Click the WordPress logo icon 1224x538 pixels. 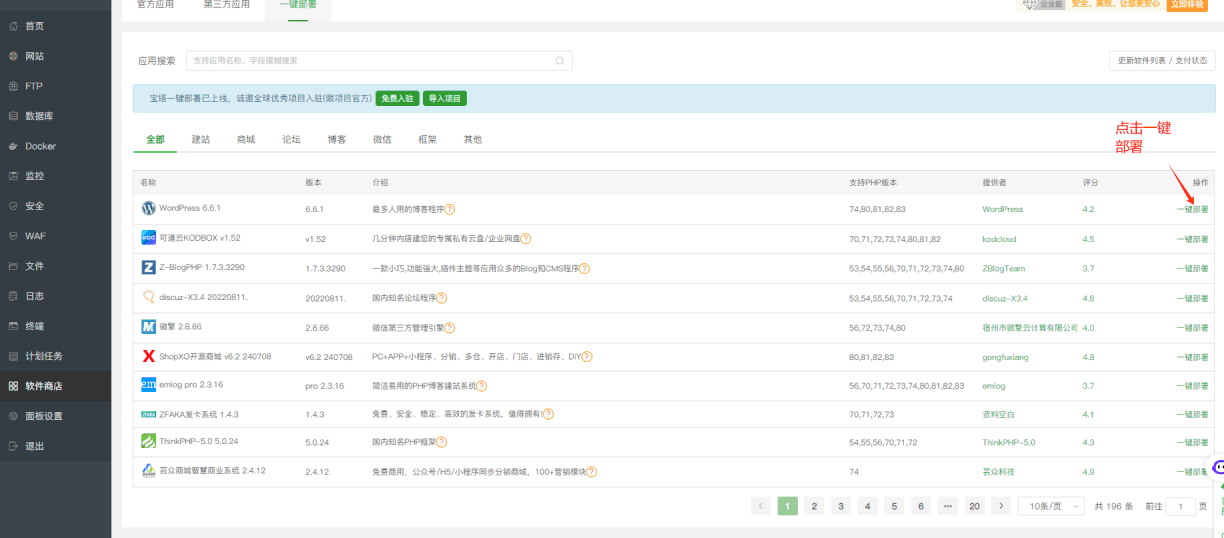[149, 209]
